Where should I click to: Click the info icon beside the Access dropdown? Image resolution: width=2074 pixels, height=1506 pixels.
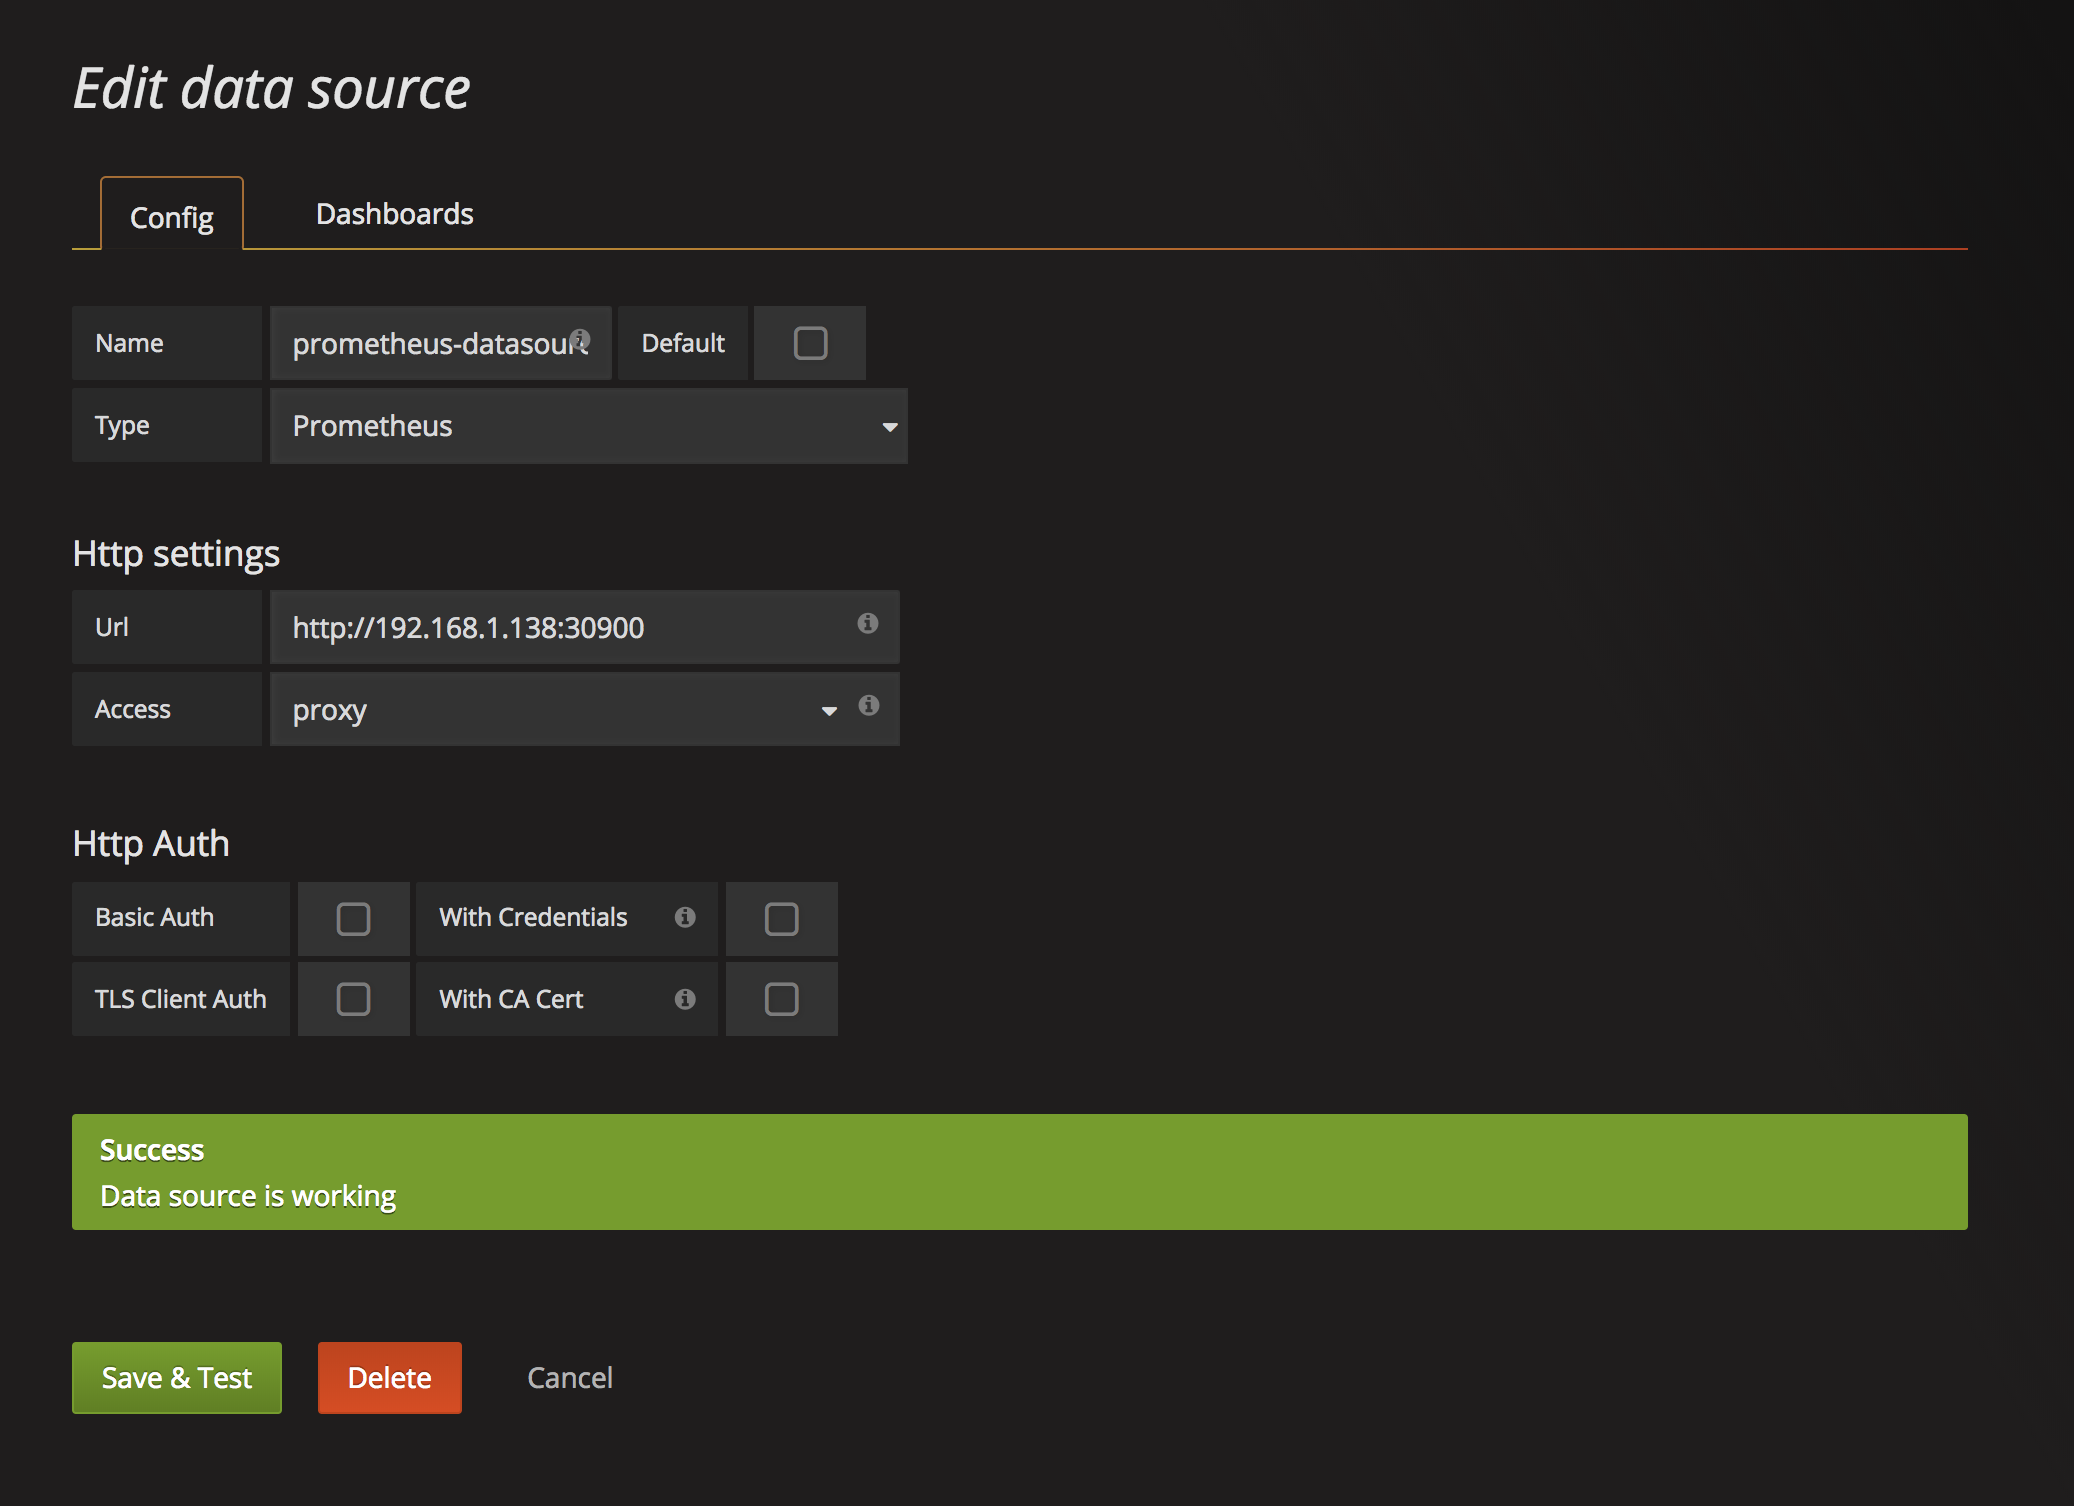(x=869, y=705)
